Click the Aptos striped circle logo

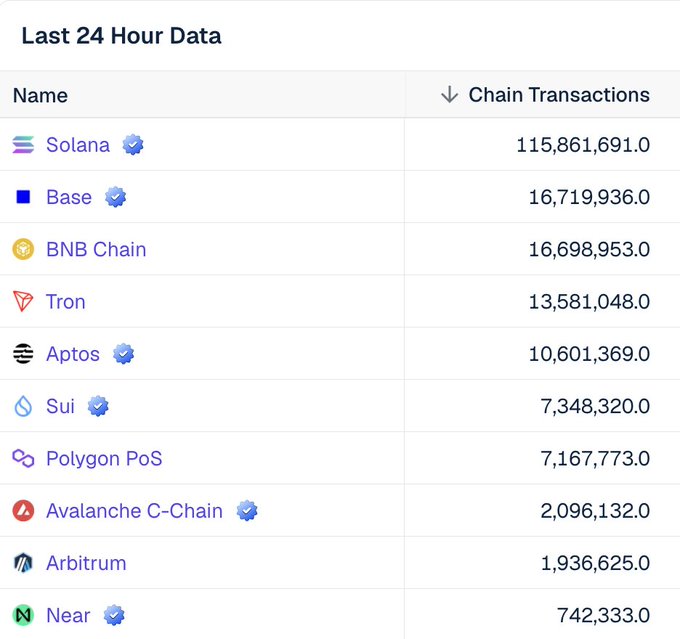(23, 354)
